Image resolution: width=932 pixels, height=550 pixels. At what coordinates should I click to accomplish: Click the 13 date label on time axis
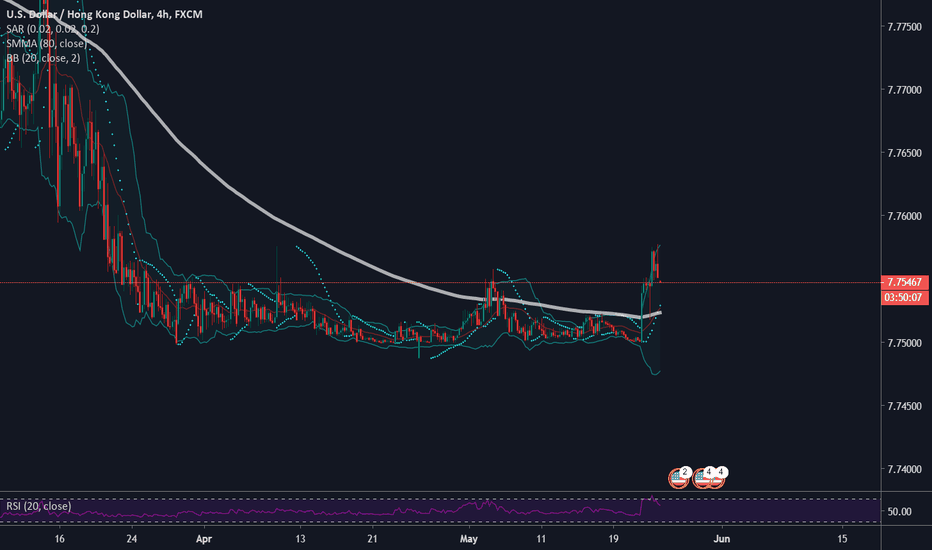(x=300, y=539)
